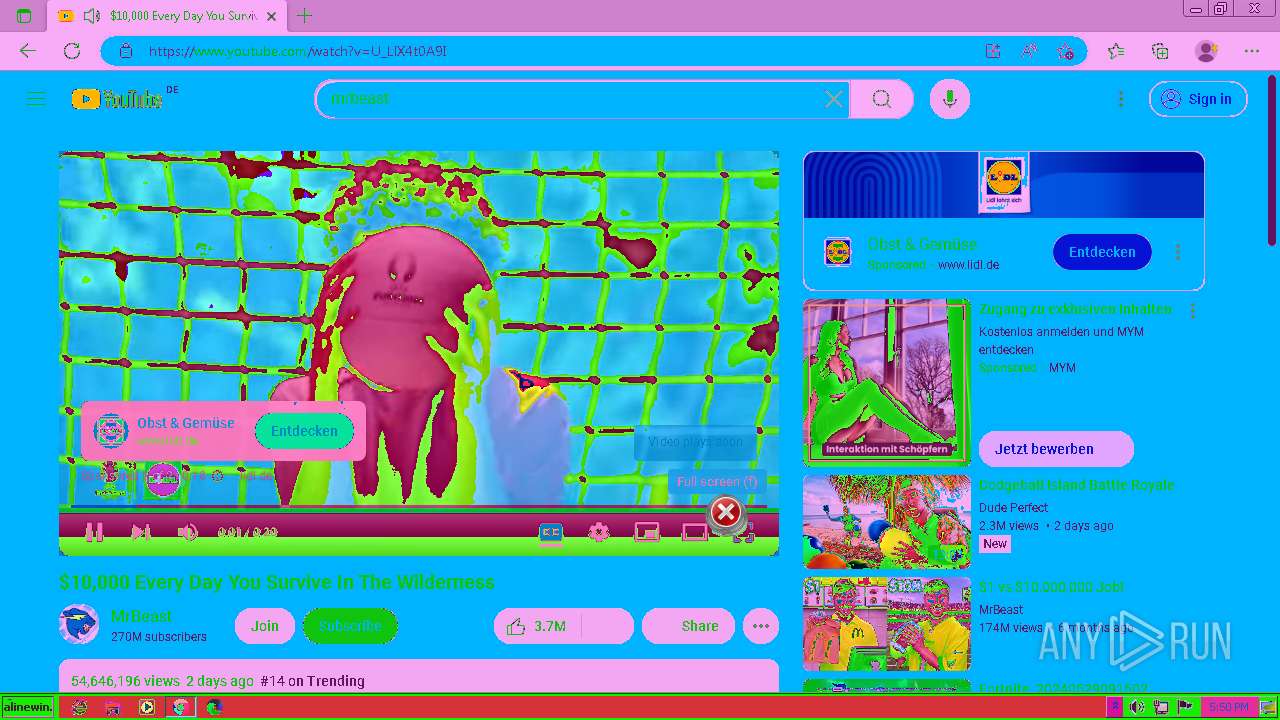Open a new browser tab

(305, 16)
